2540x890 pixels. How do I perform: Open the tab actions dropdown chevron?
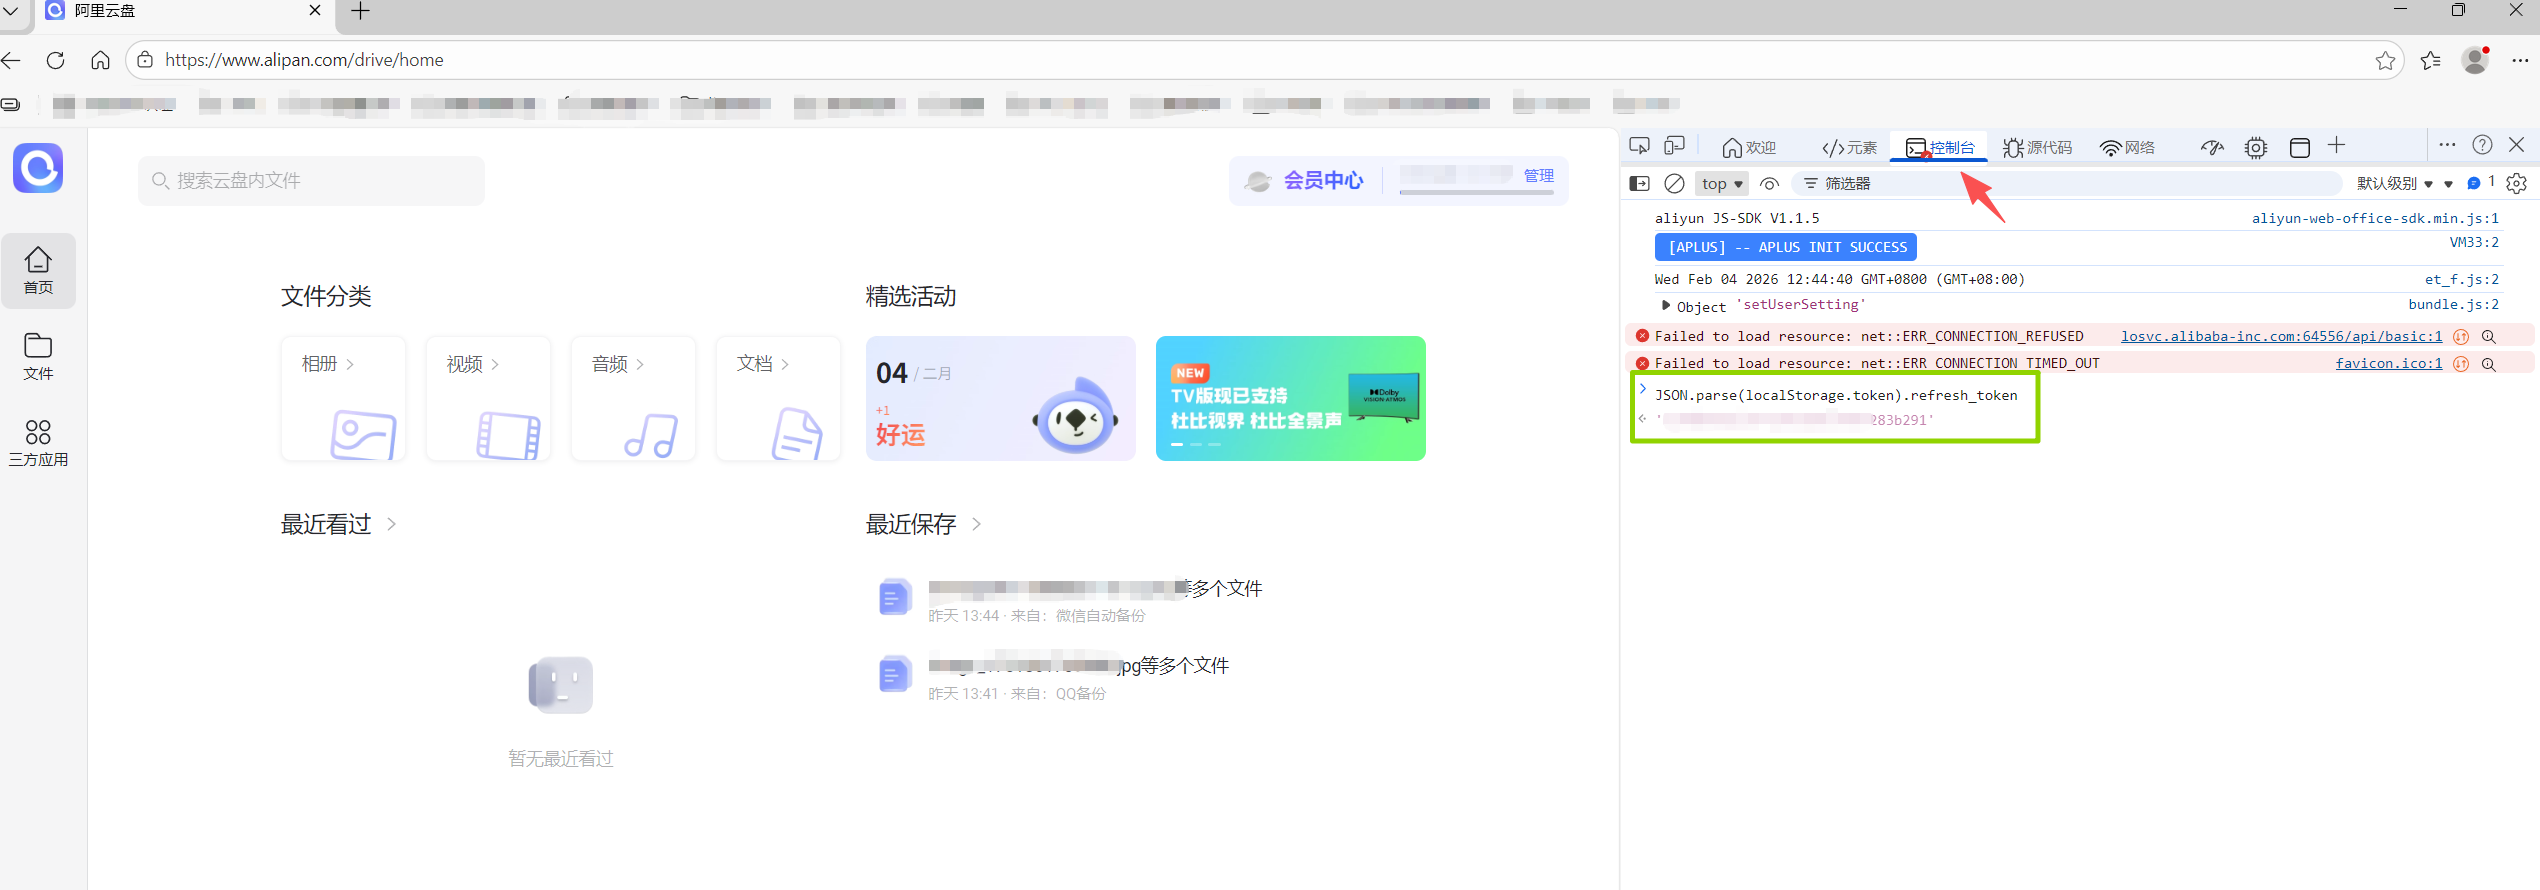tap(11, 11)
